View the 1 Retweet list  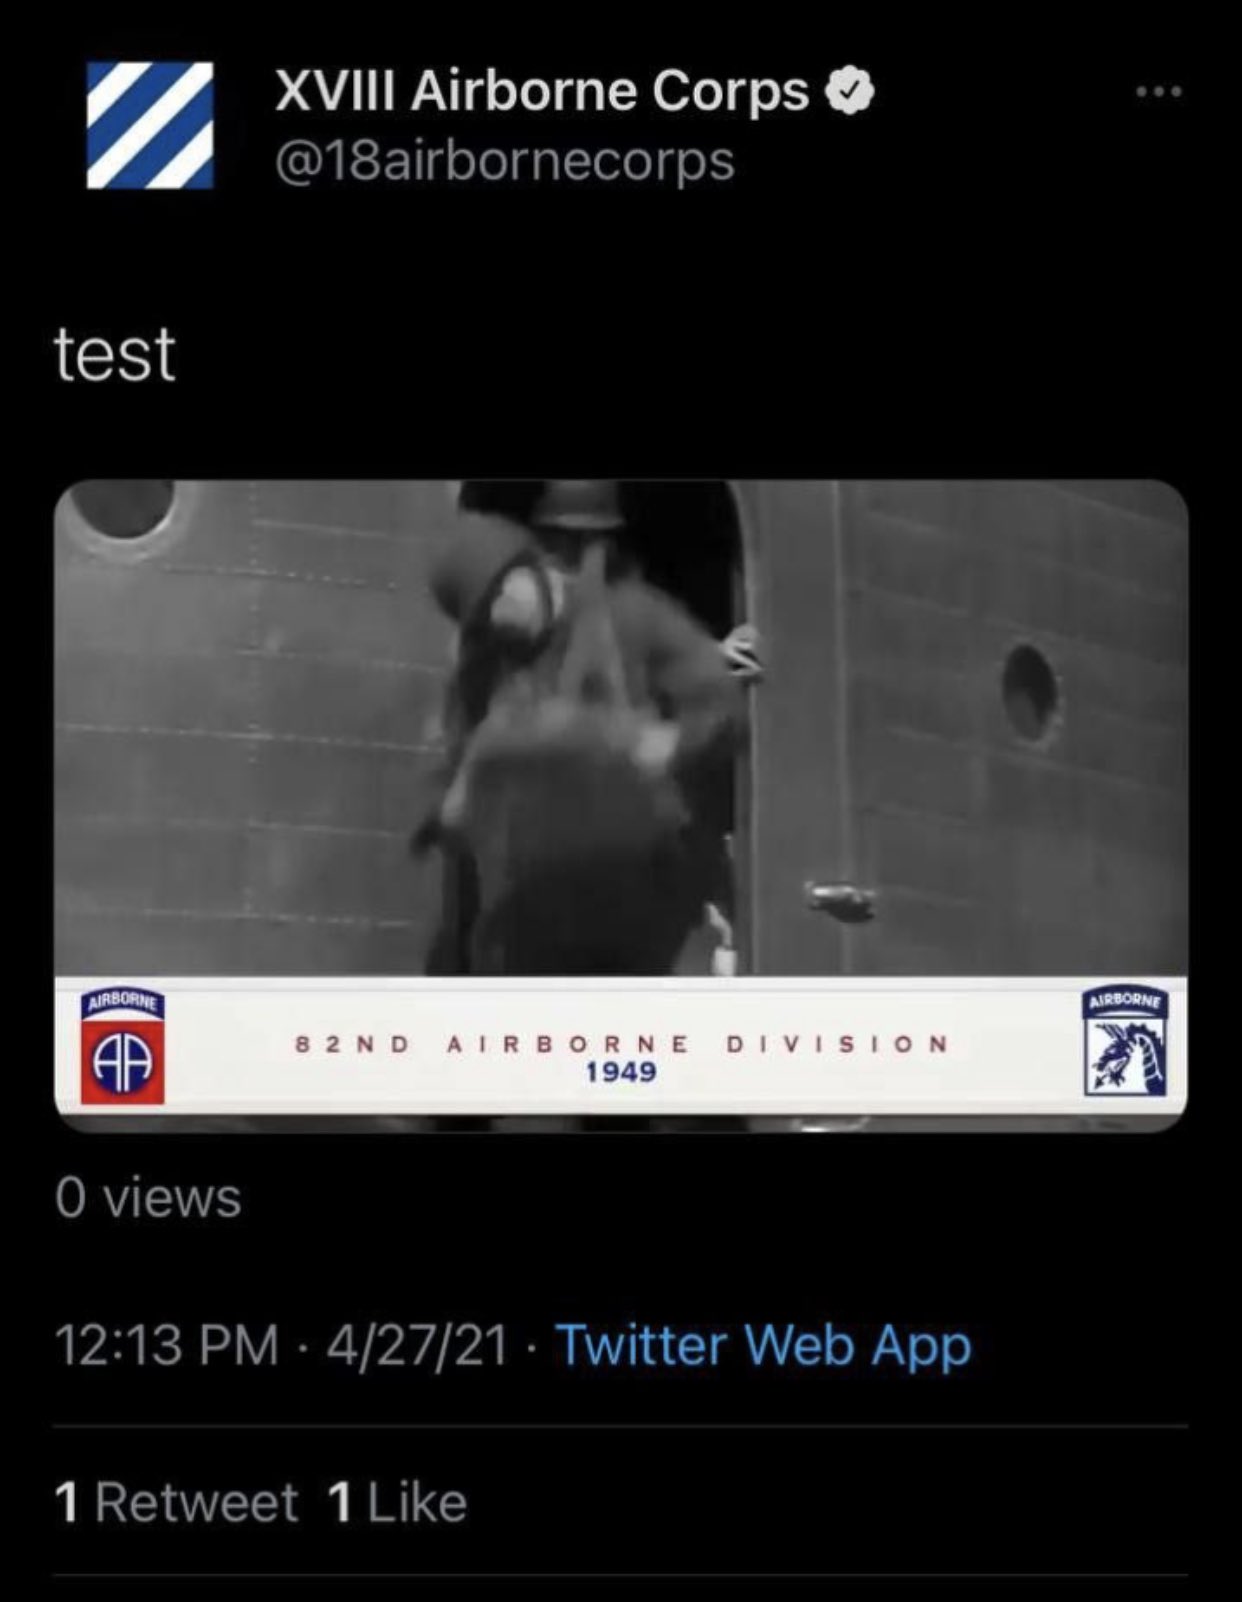(x=177, y=1502)
